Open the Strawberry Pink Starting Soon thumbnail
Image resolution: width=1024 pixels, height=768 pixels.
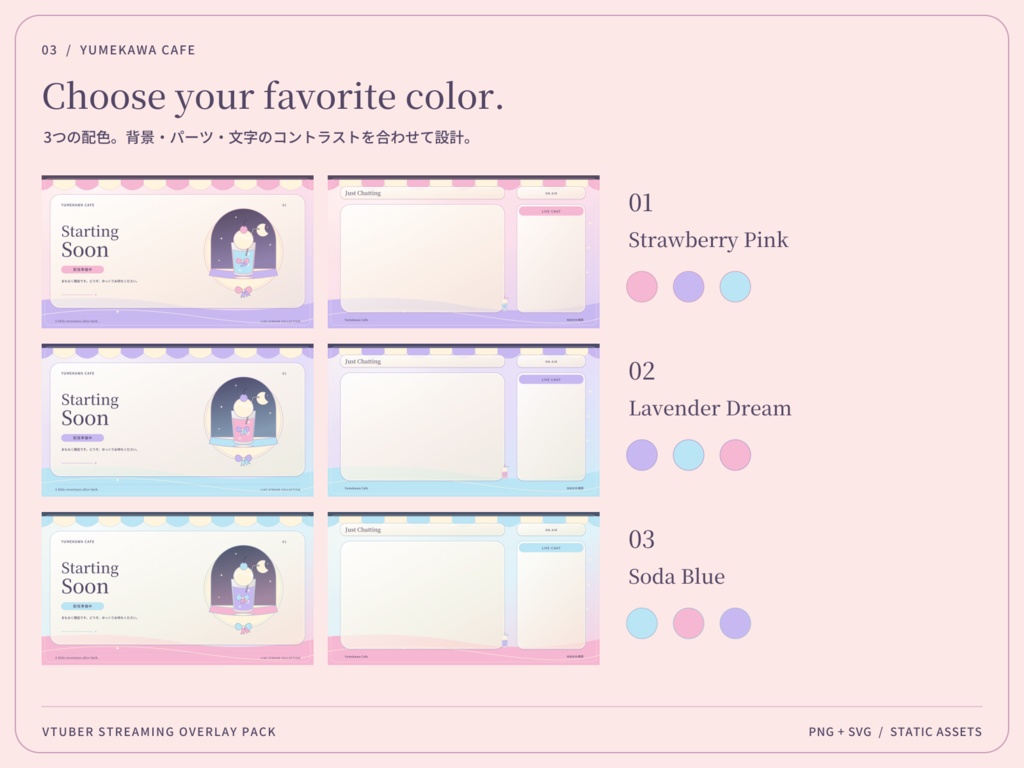coord(178,251)
